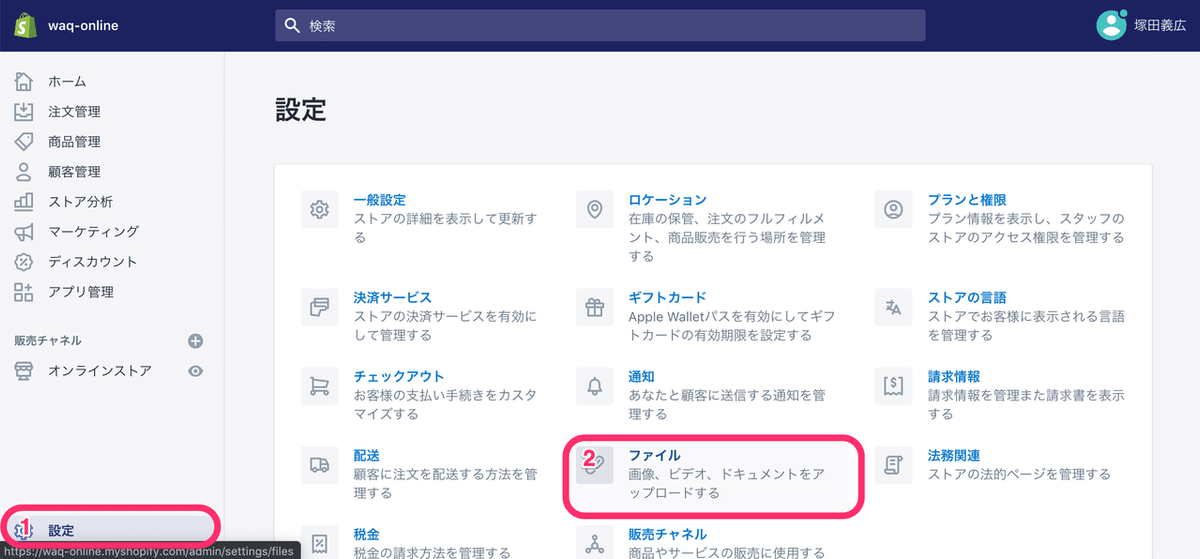
Task: Open アプリ管理 in the sidebar
Action: (80, 291)
